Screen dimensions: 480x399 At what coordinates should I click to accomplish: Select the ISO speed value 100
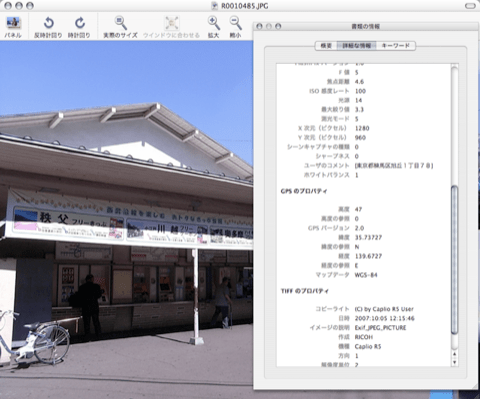360,91
